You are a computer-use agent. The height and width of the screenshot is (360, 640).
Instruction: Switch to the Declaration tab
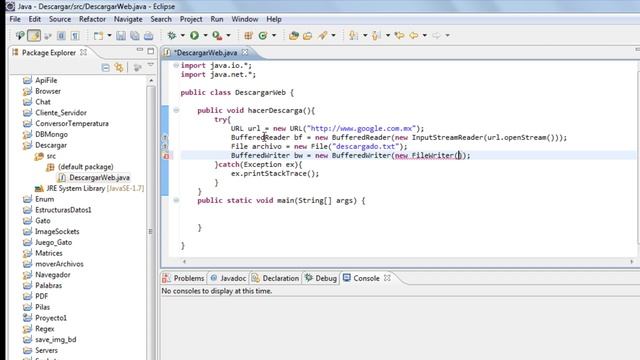click(275, 278)
